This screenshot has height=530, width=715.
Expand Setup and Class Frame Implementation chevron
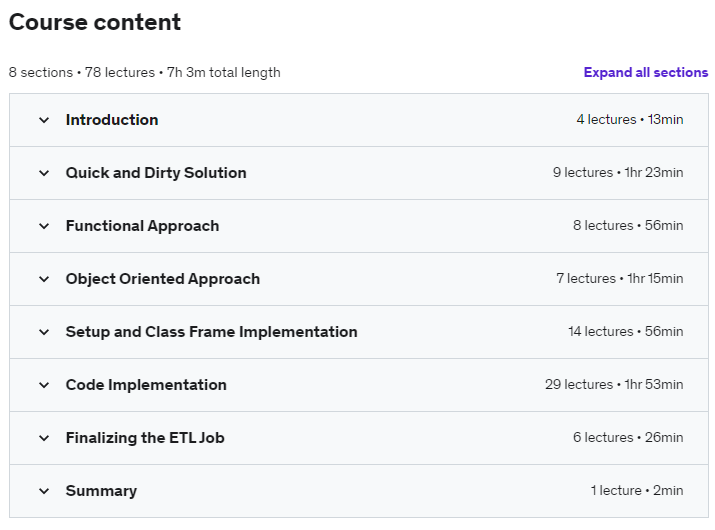click(x=44, y=332)
